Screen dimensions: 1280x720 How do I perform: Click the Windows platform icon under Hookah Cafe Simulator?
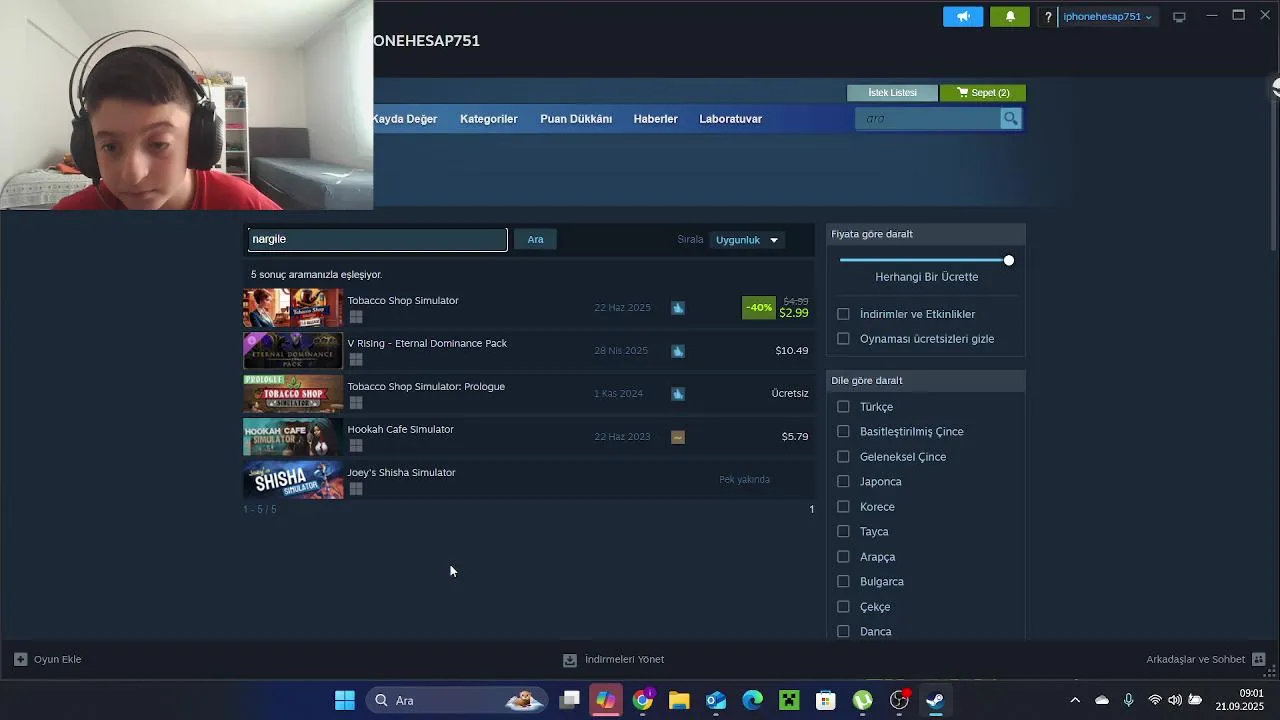[355, 446]
